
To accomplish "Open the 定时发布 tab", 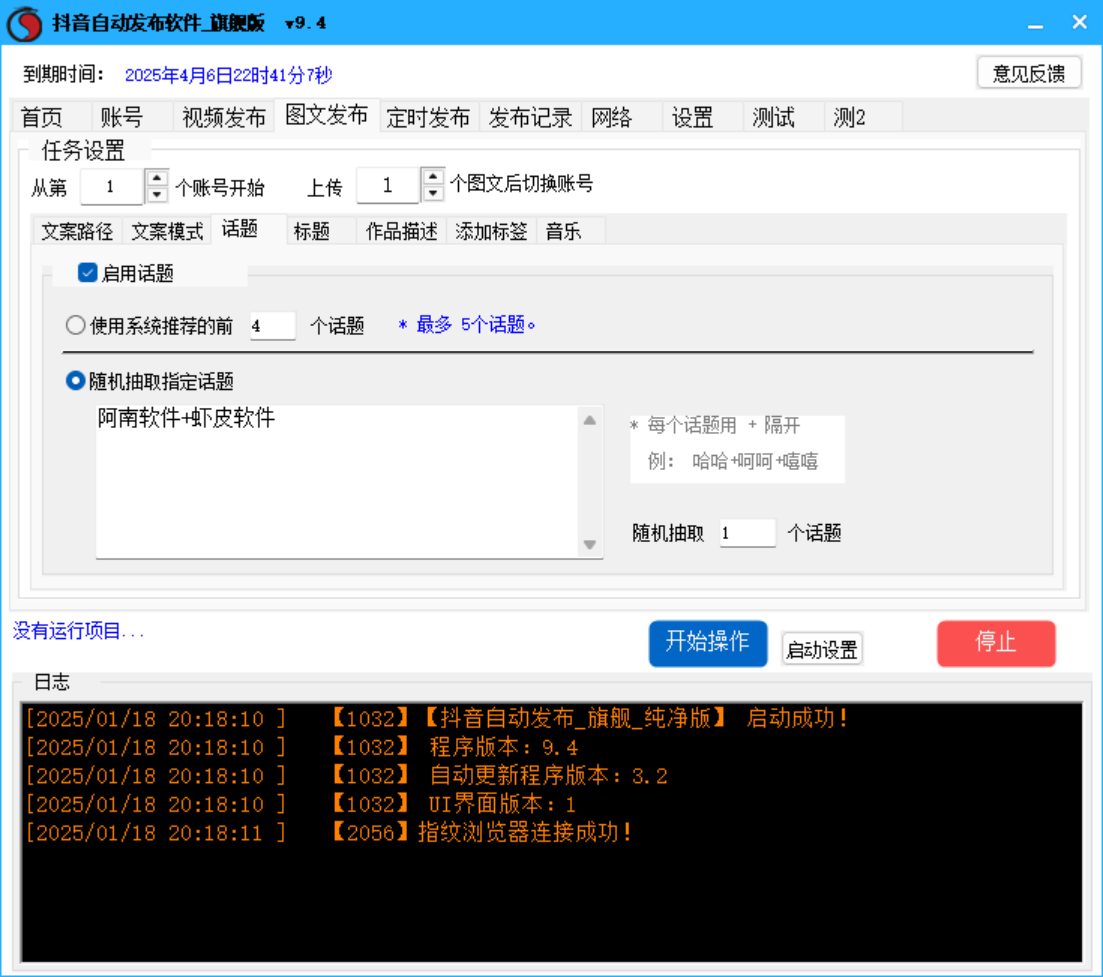I will (428, 117).
